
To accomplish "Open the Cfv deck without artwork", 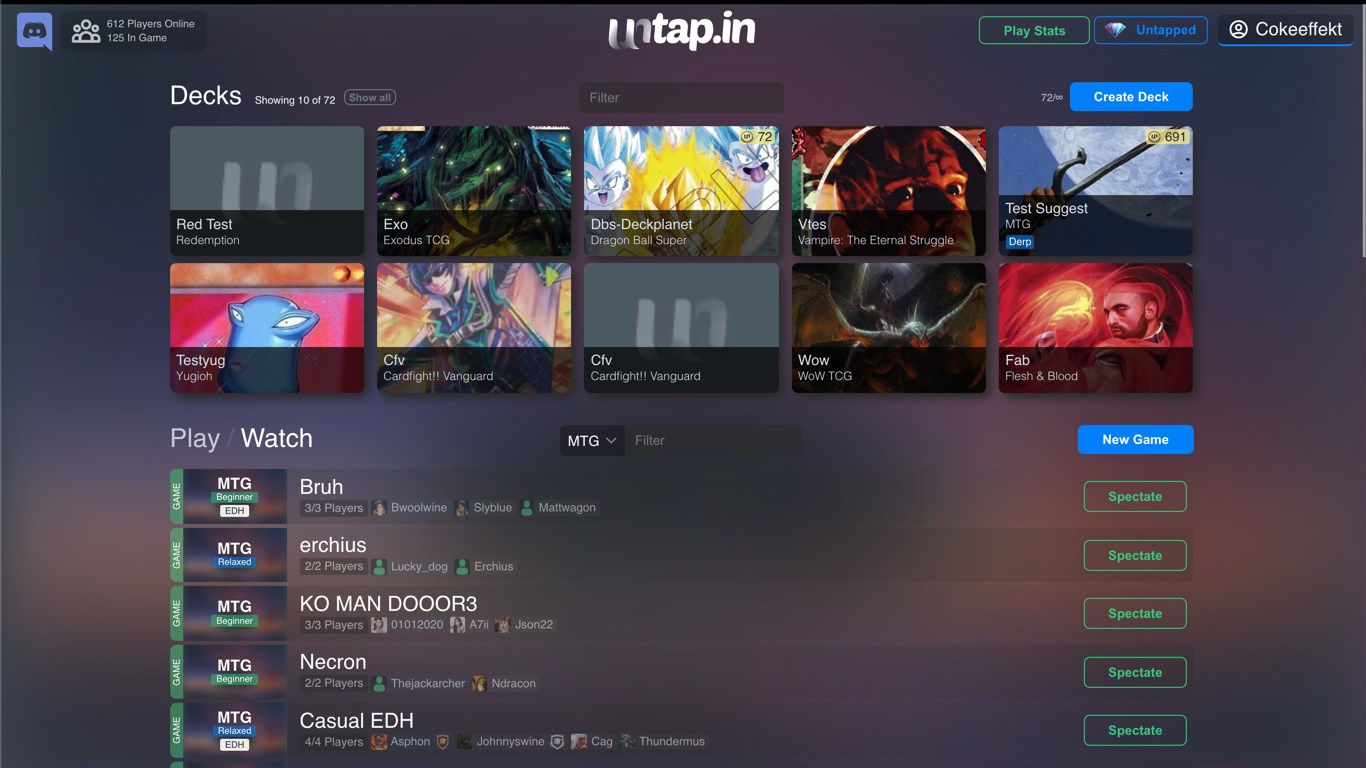I will pos(681,328).
